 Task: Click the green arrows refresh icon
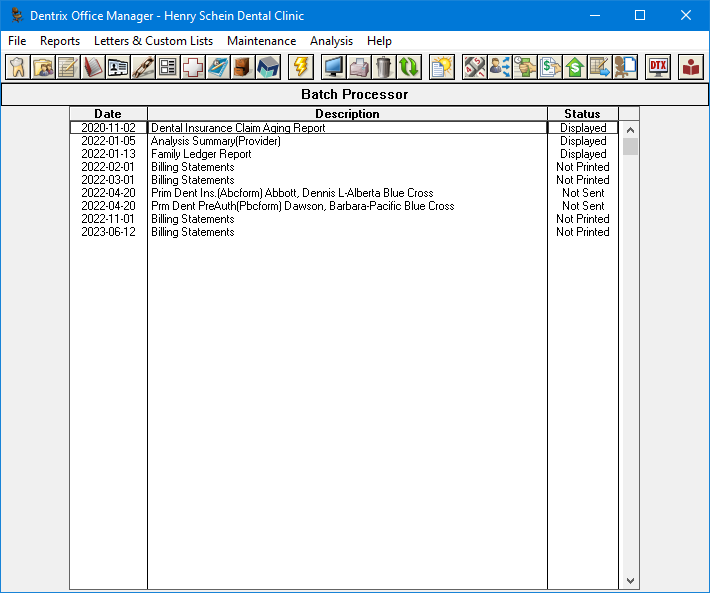(409, 67)
